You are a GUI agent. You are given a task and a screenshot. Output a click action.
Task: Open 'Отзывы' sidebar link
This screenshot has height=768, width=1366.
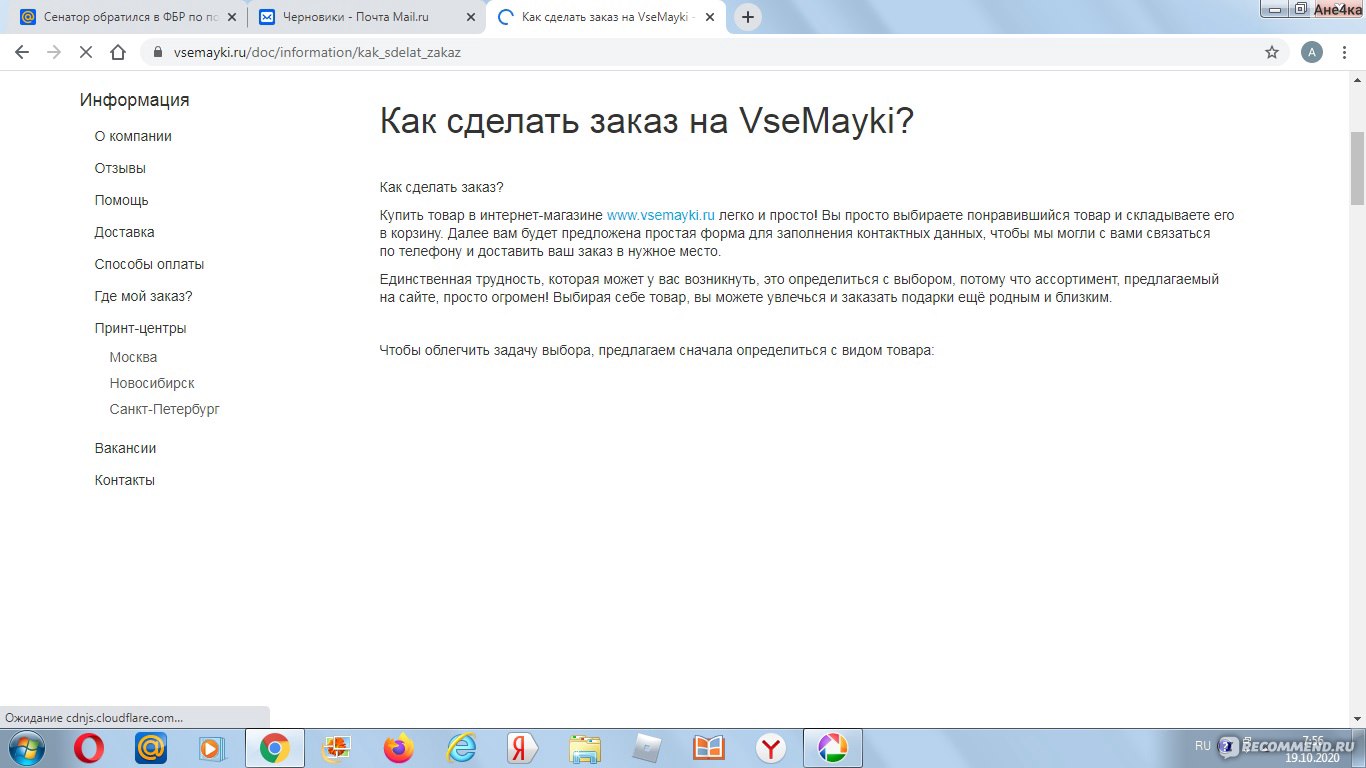click(120, 168)
